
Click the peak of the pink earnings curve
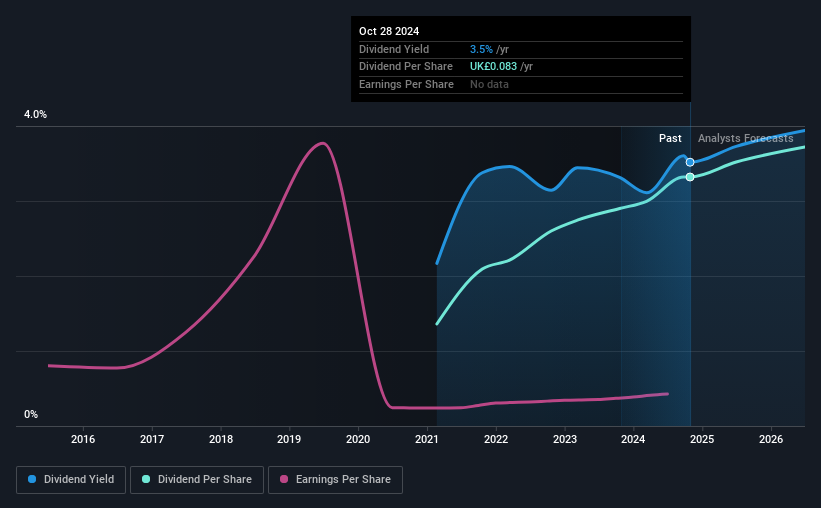pyautogui.click(x=323, y=143)
